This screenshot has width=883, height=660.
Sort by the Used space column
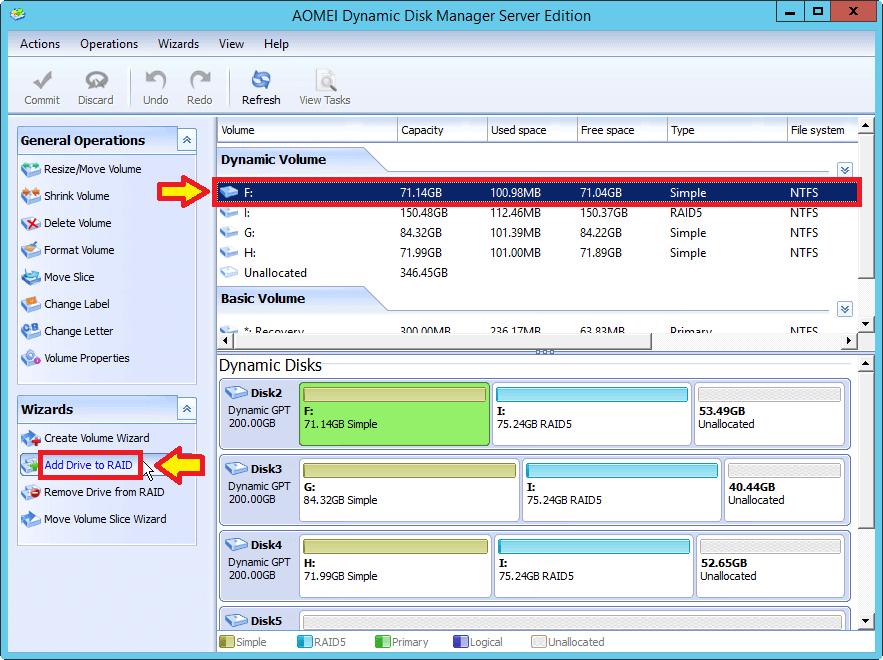532,130
